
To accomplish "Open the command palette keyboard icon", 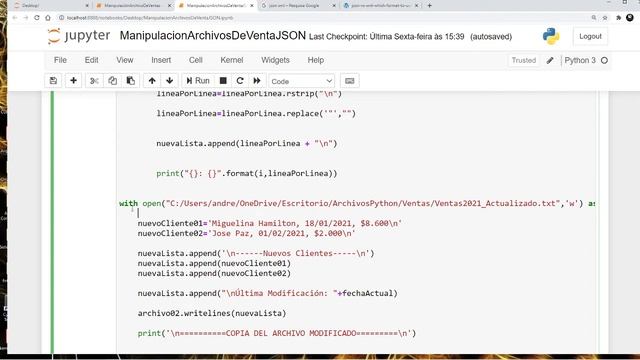I will click(x=350, y=81).
